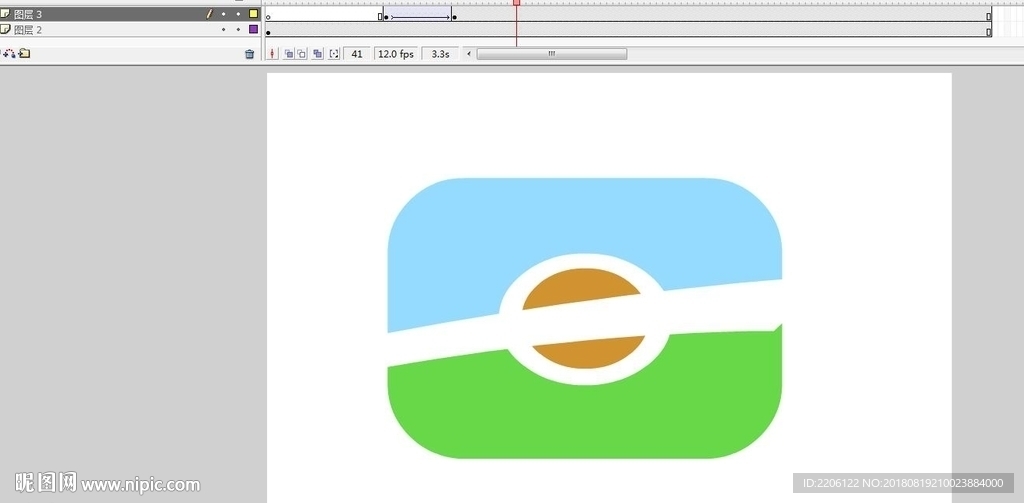
Task: Select blank keyframe at start of 图层 3
Action: pyautogui.click(x=268, y=16)
